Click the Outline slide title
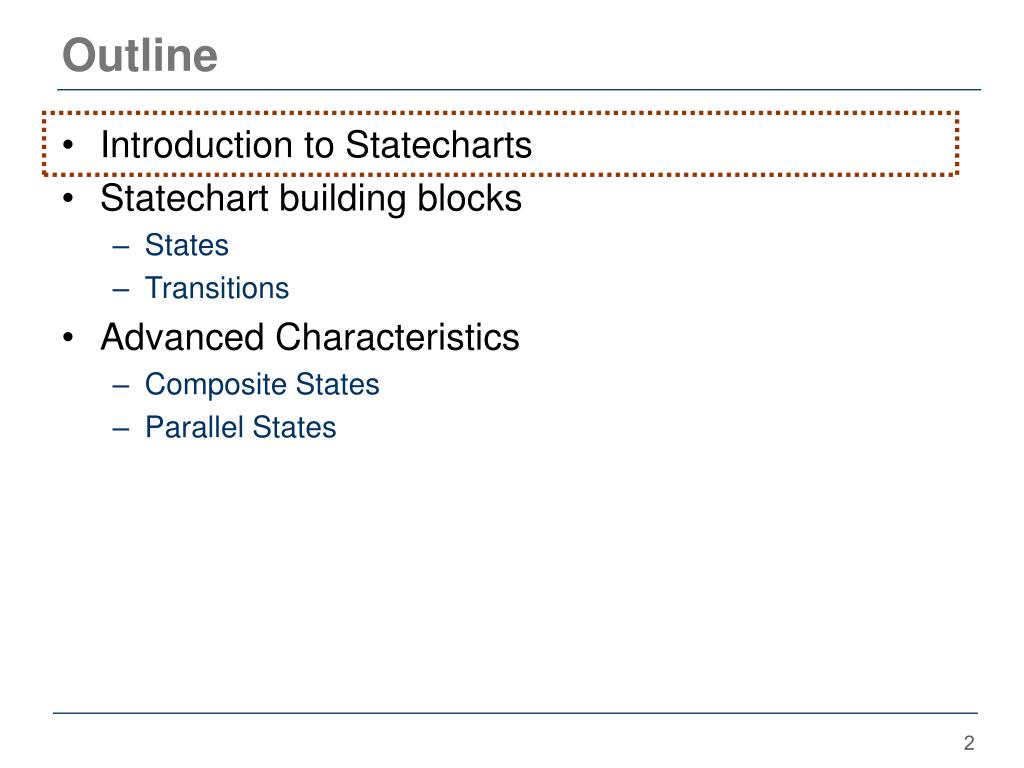 point(140,55)
